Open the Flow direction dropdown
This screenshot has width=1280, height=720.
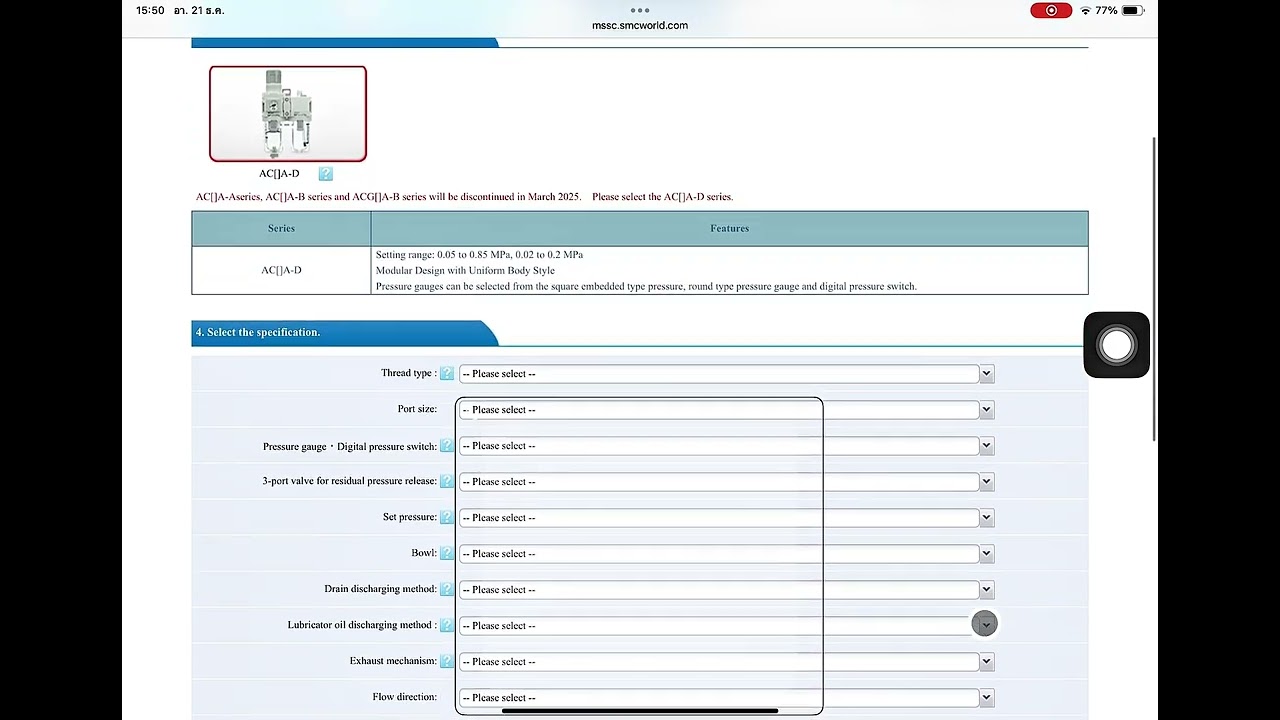click(726, 697)
